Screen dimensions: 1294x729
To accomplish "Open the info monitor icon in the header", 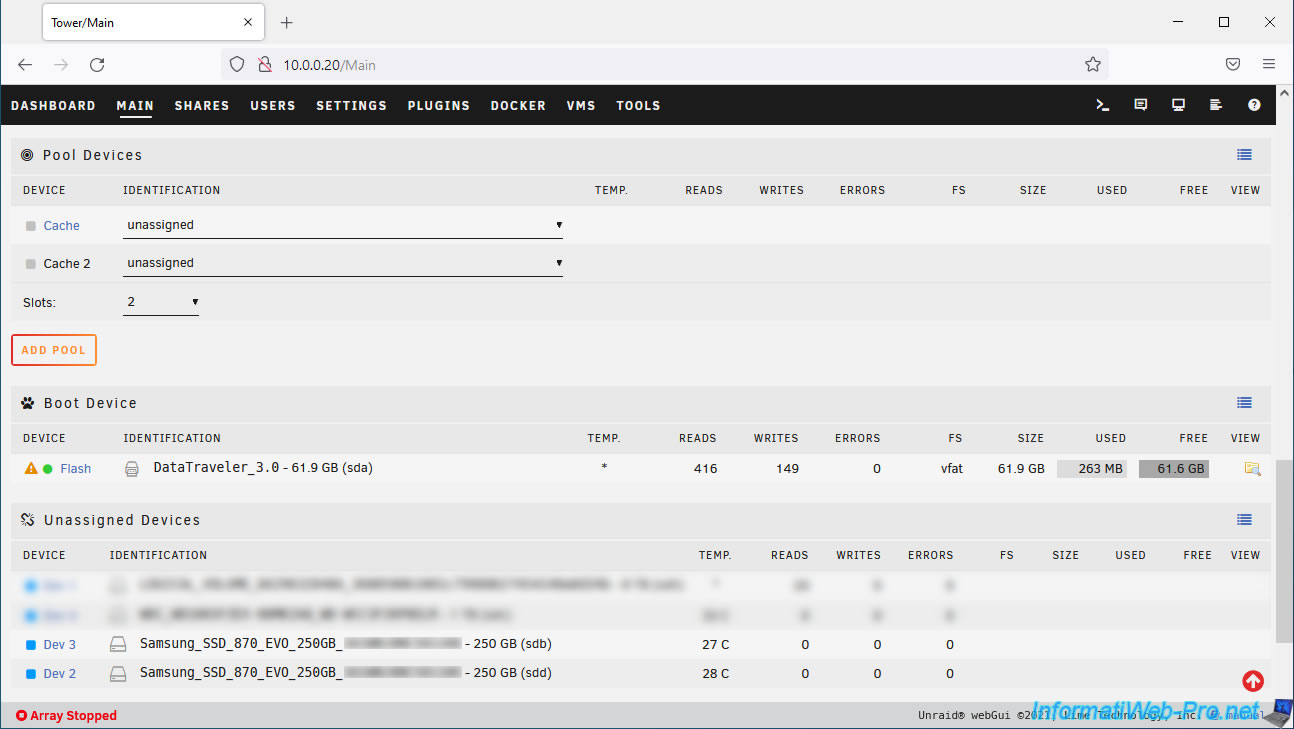I will [1178, 105].
